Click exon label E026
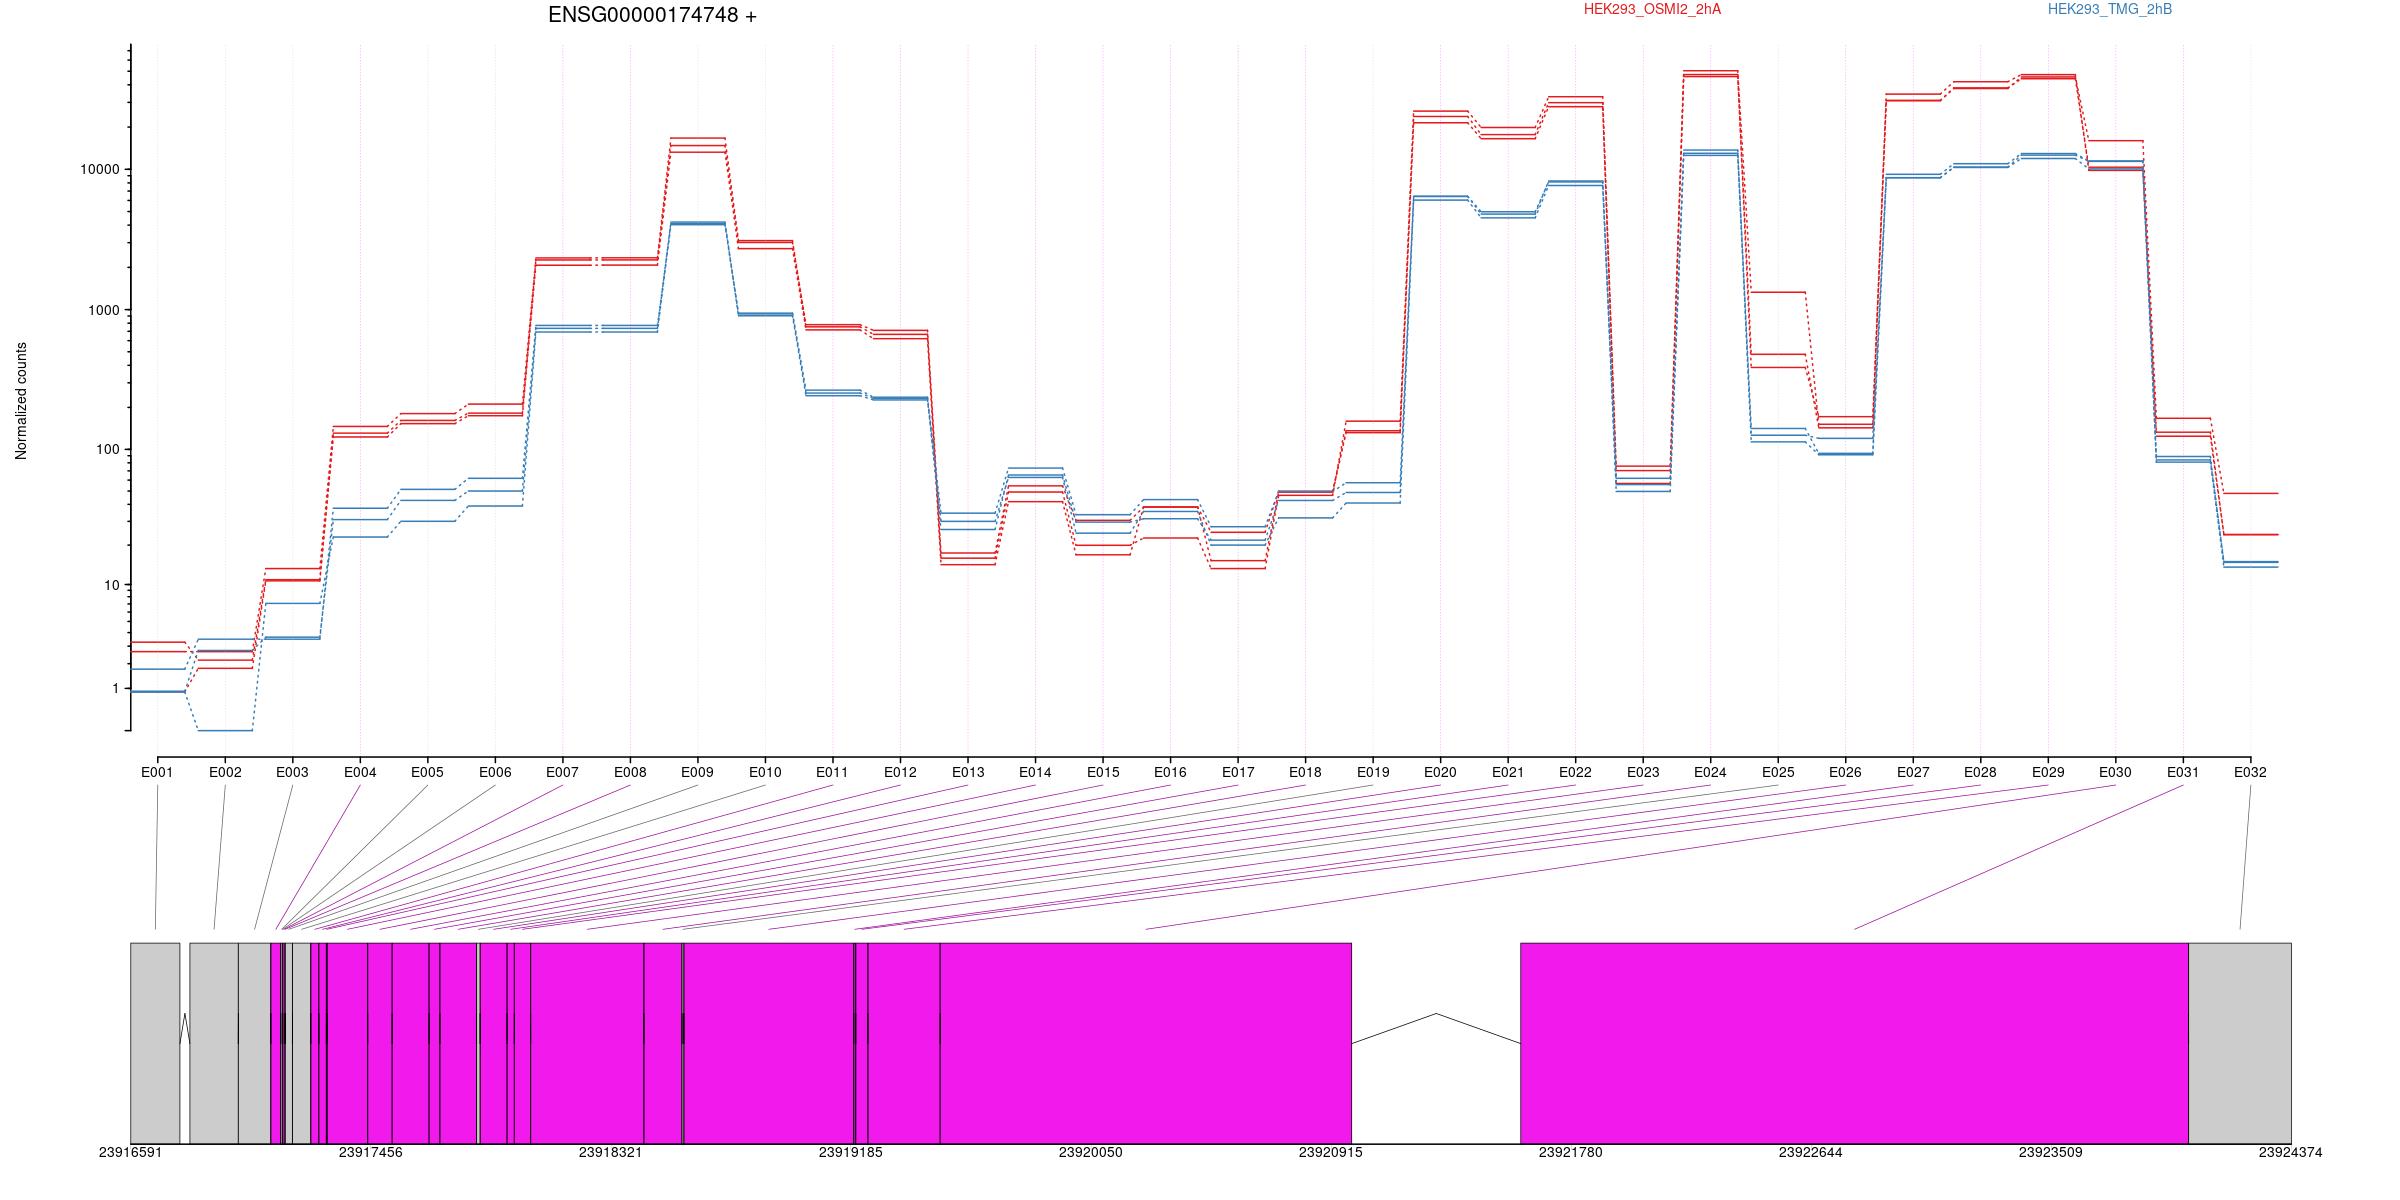The image size is (2400, 1200). (x=1845, y=772)
